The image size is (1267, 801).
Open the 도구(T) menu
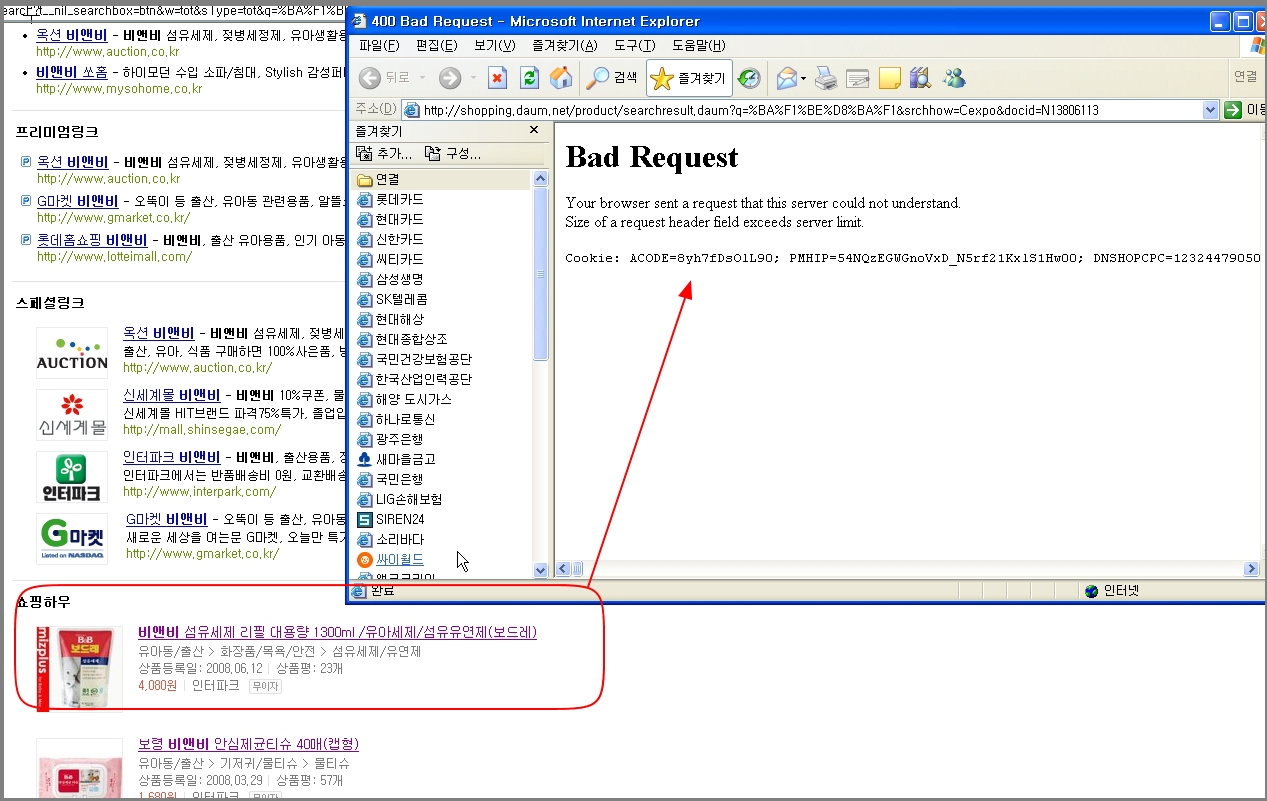point(635,46)
